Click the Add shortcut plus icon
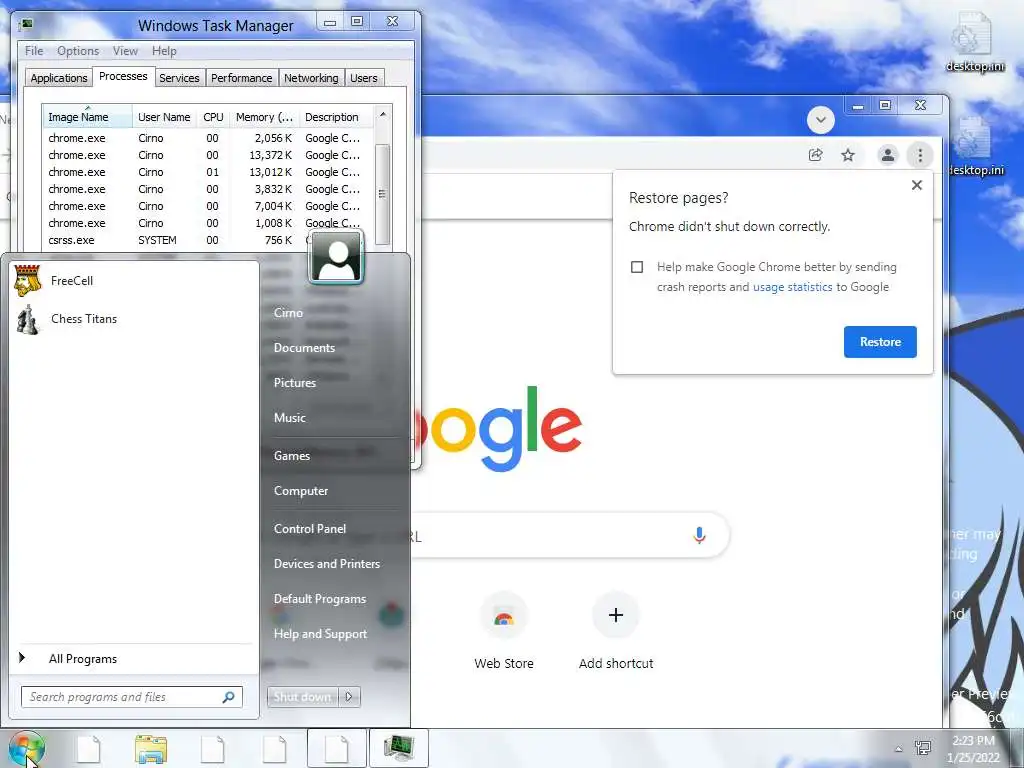The image size is (1024, 768). pos(616,615)
